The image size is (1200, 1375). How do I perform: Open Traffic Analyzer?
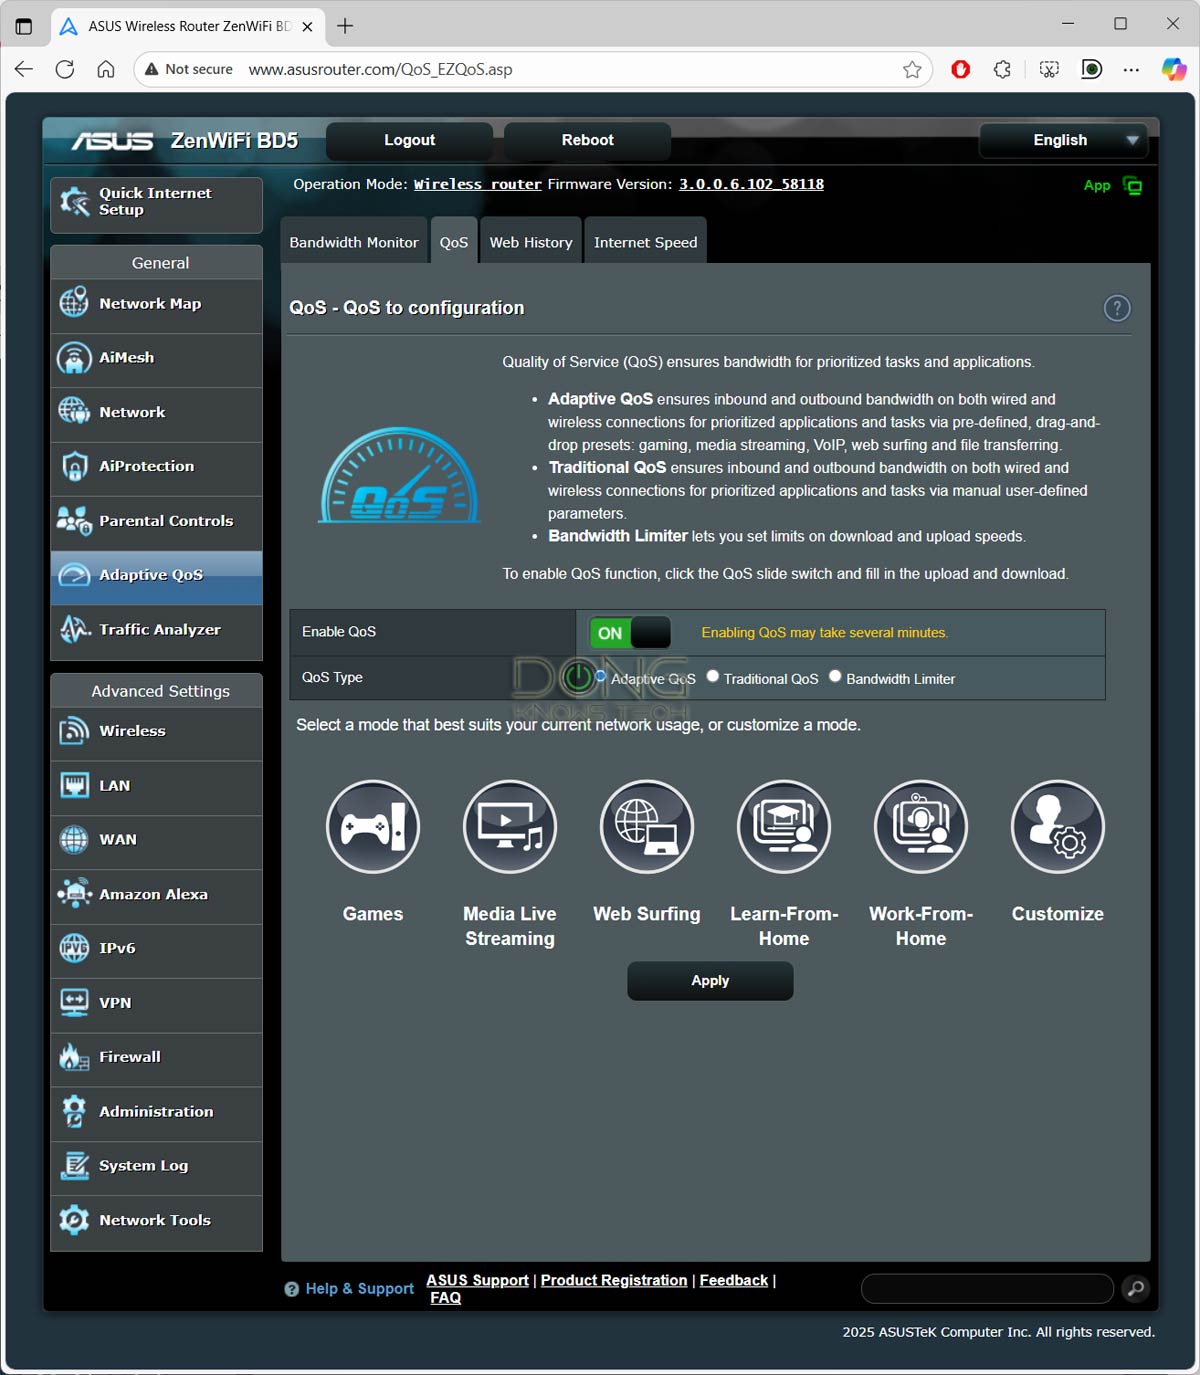point(157,630)
